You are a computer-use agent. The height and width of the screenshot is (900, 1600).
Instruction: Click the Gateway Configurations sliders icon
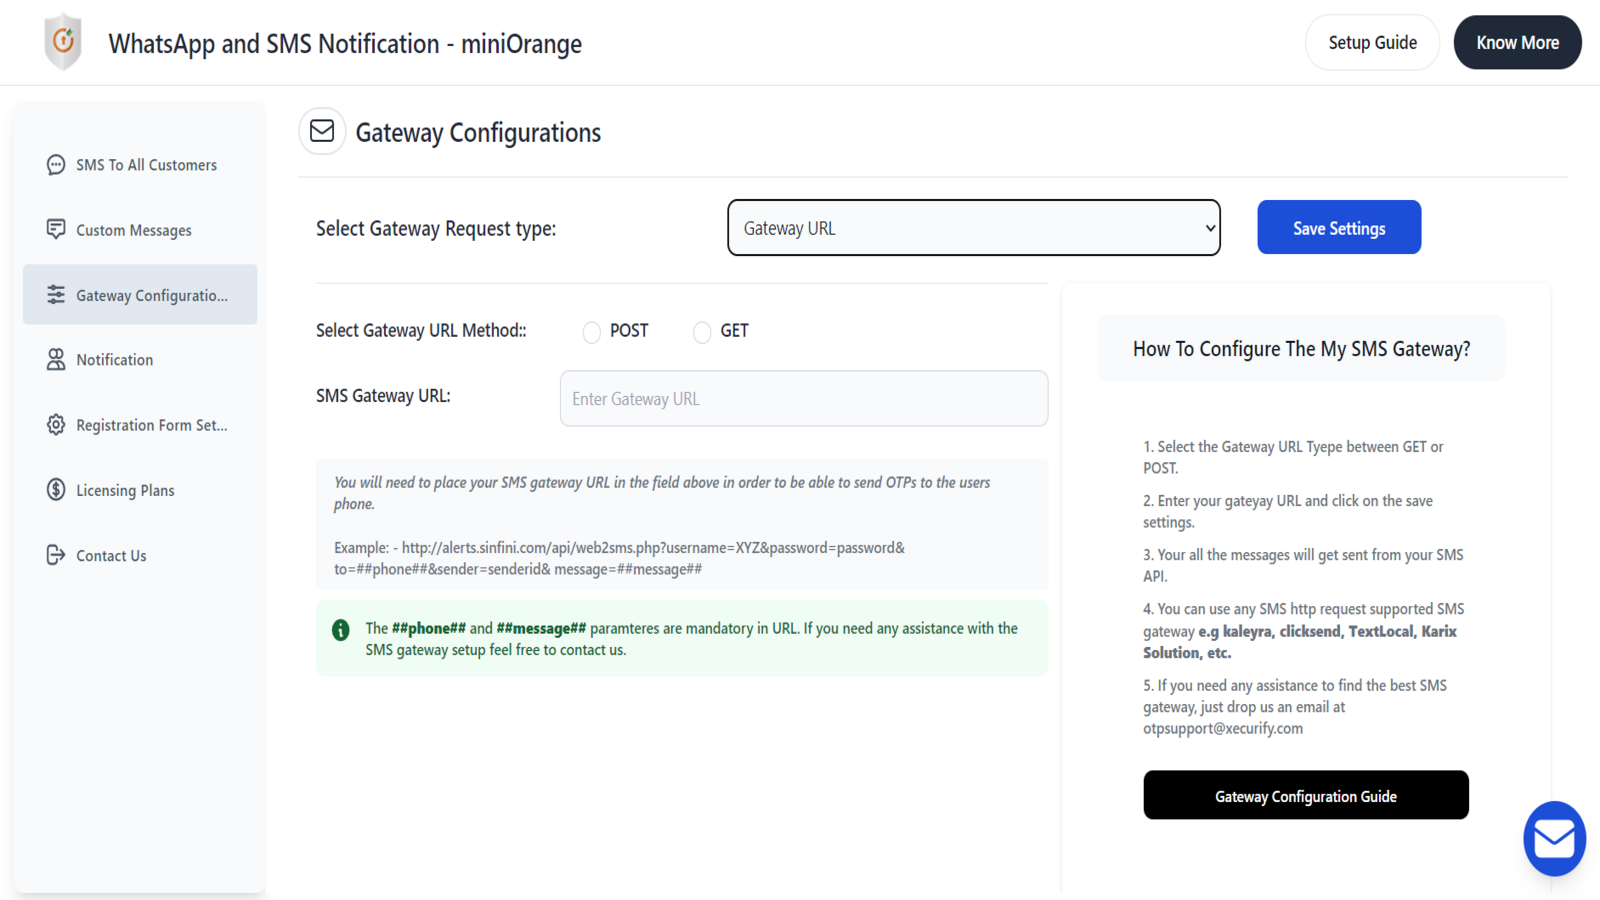[55, 294]
